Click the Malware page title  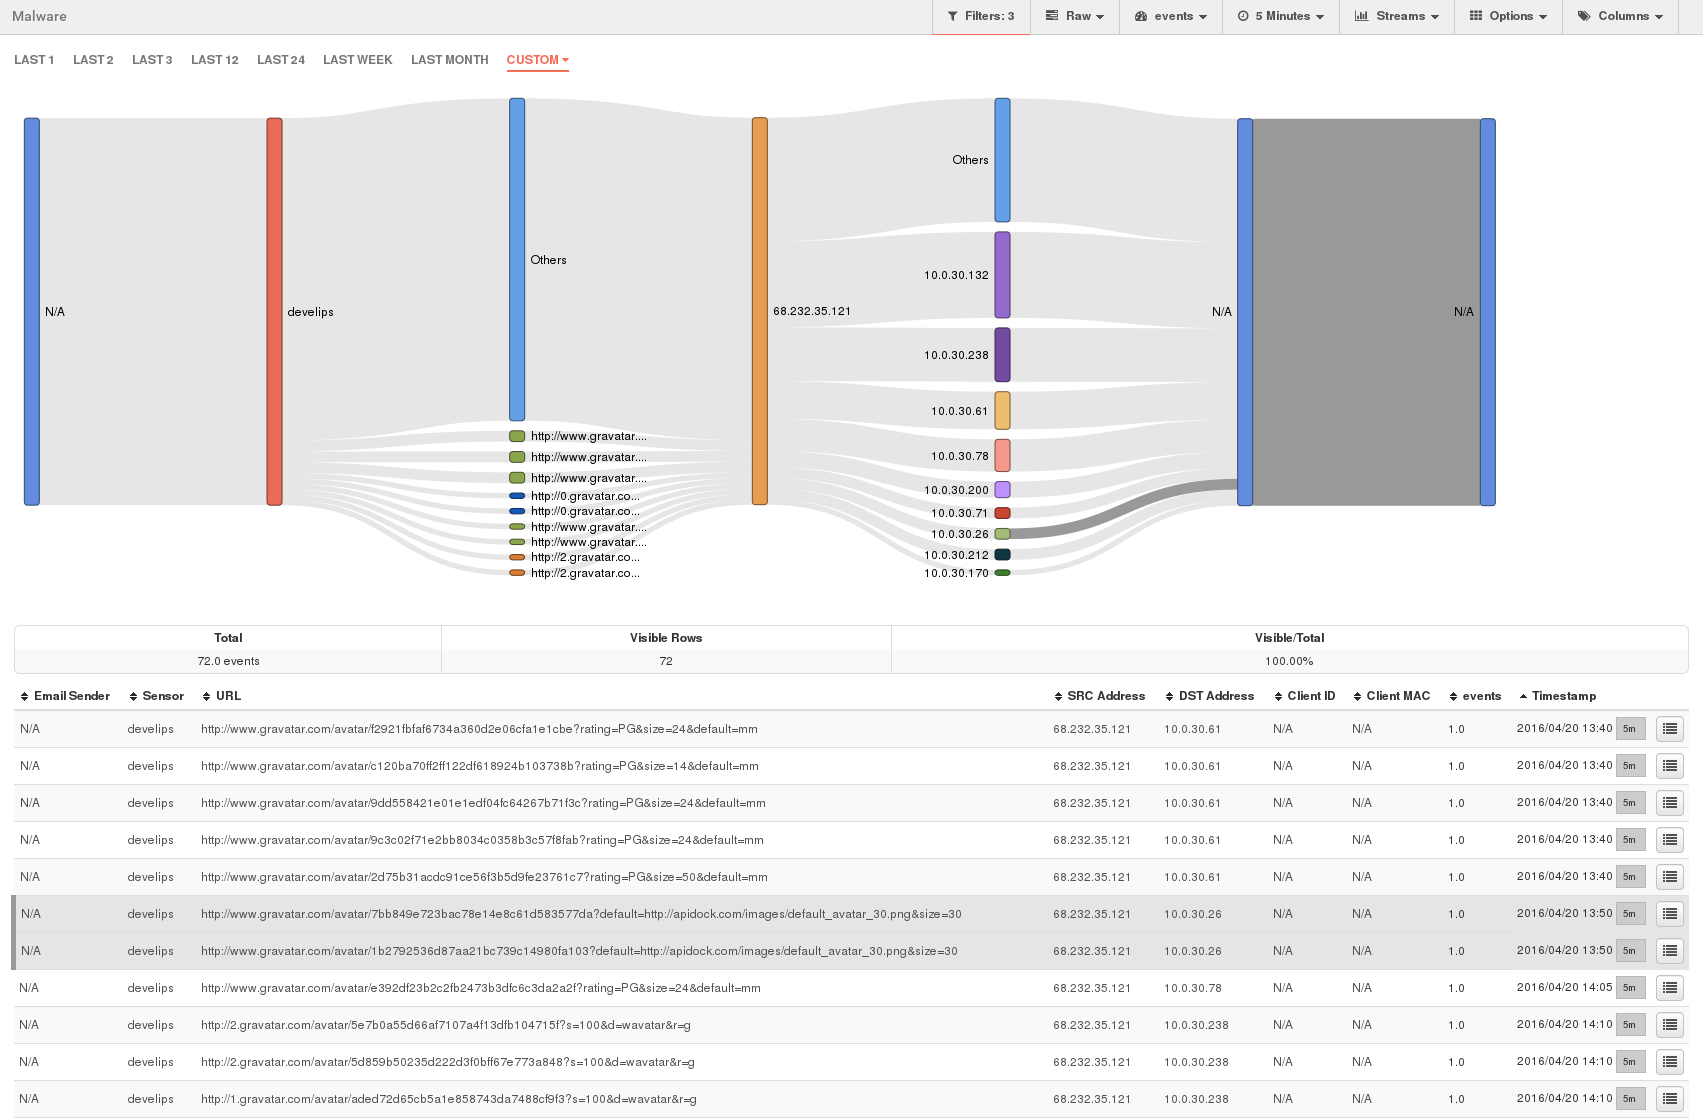[39, 16]
